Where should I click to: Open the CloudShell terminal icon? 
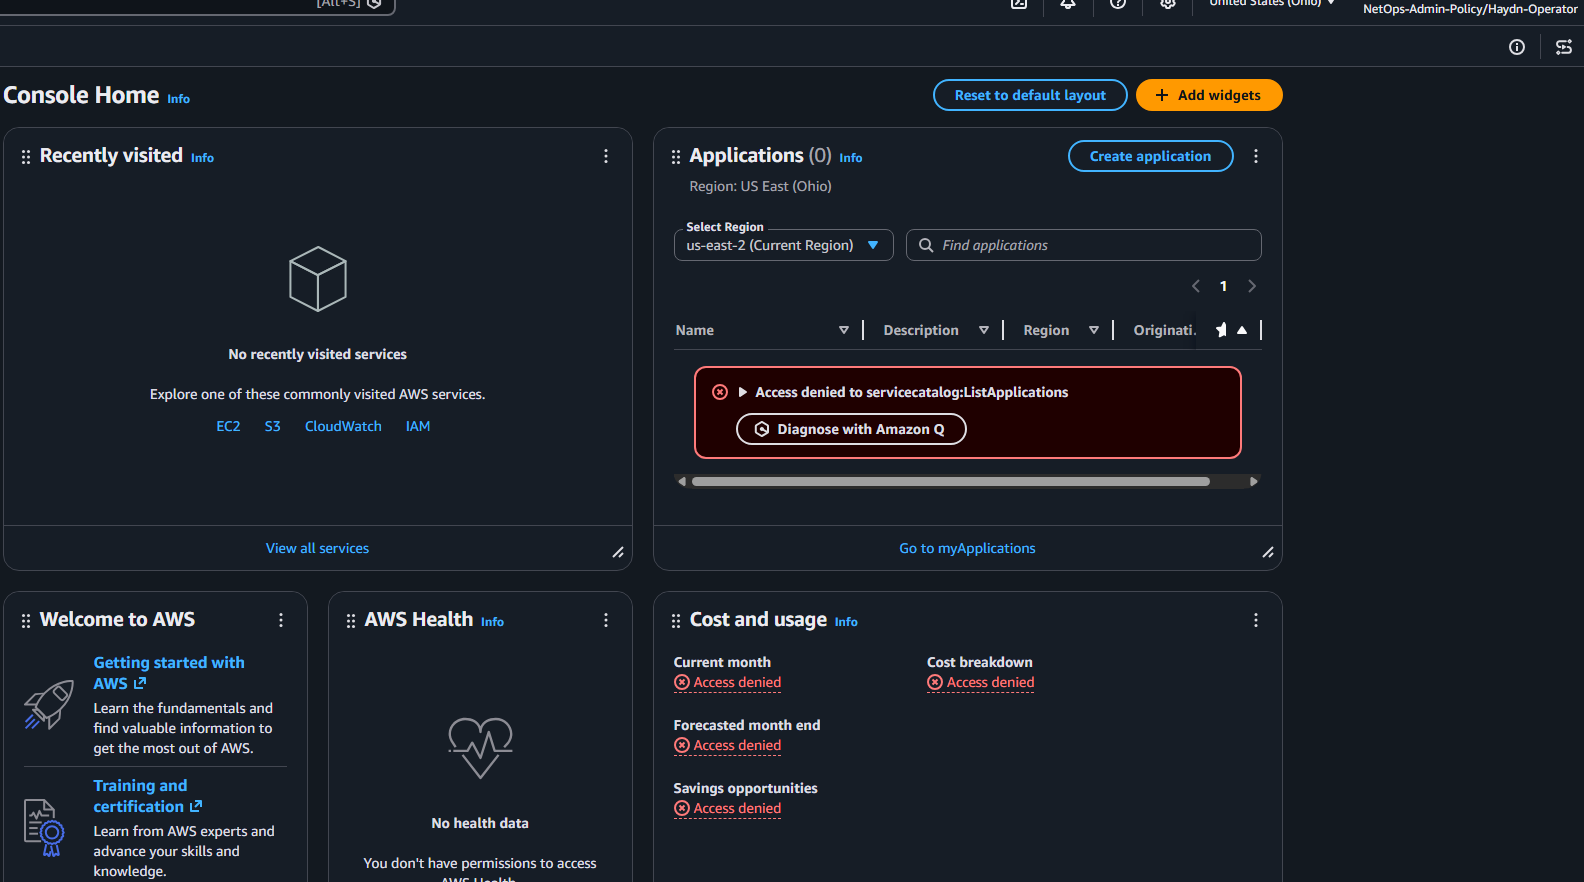1019,4
